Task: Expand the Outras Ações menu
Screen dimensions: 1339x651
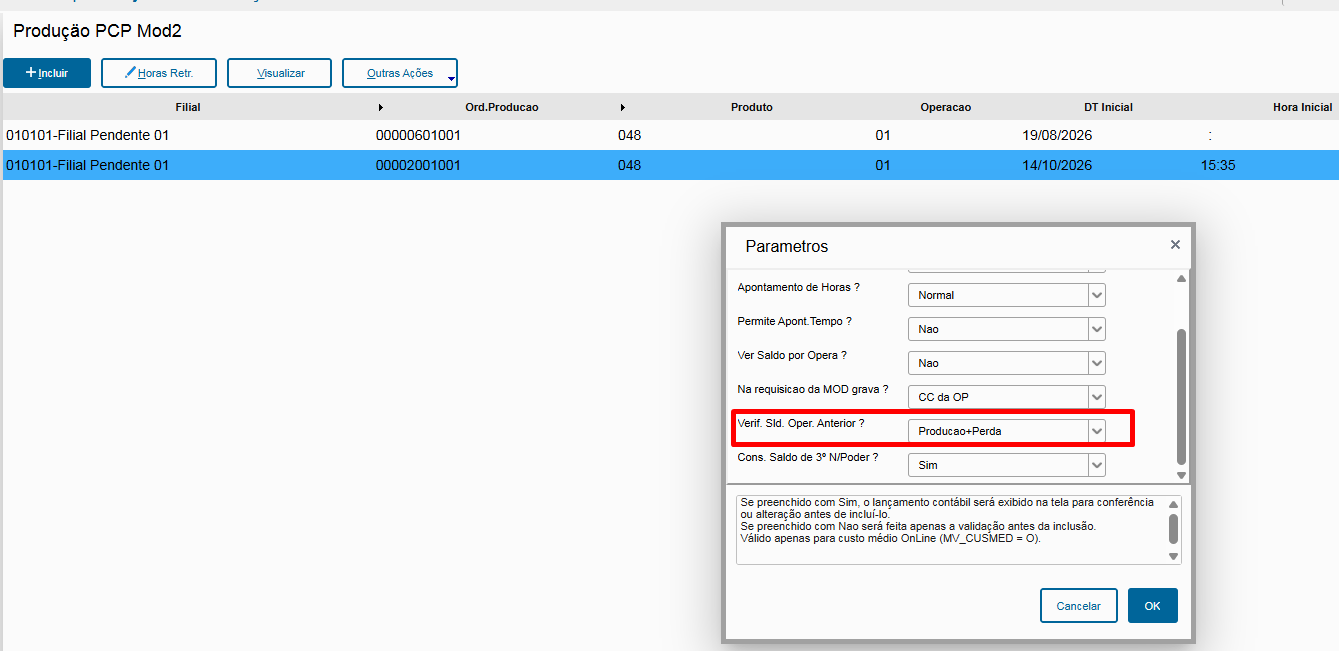Action: tap(400, 73)
